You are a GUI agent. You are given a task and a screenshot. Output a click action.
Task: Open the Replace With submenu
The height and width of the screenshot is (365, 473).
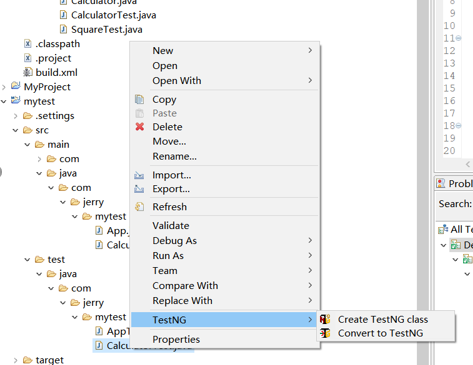(225, 301)
